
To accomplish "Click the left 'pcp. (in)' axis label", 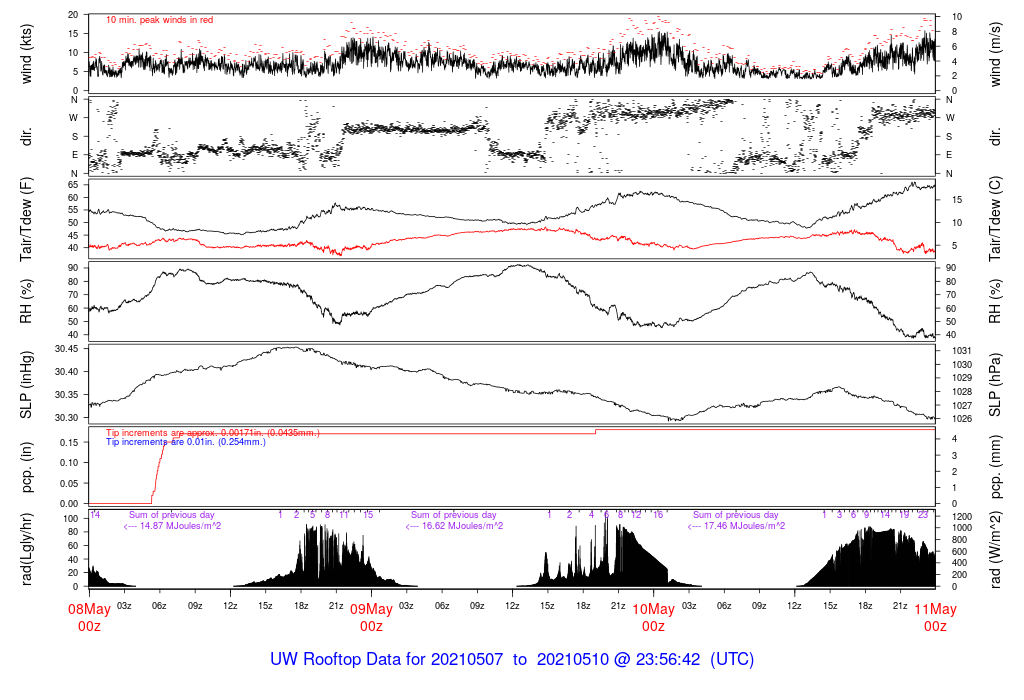I will (26, 466).
